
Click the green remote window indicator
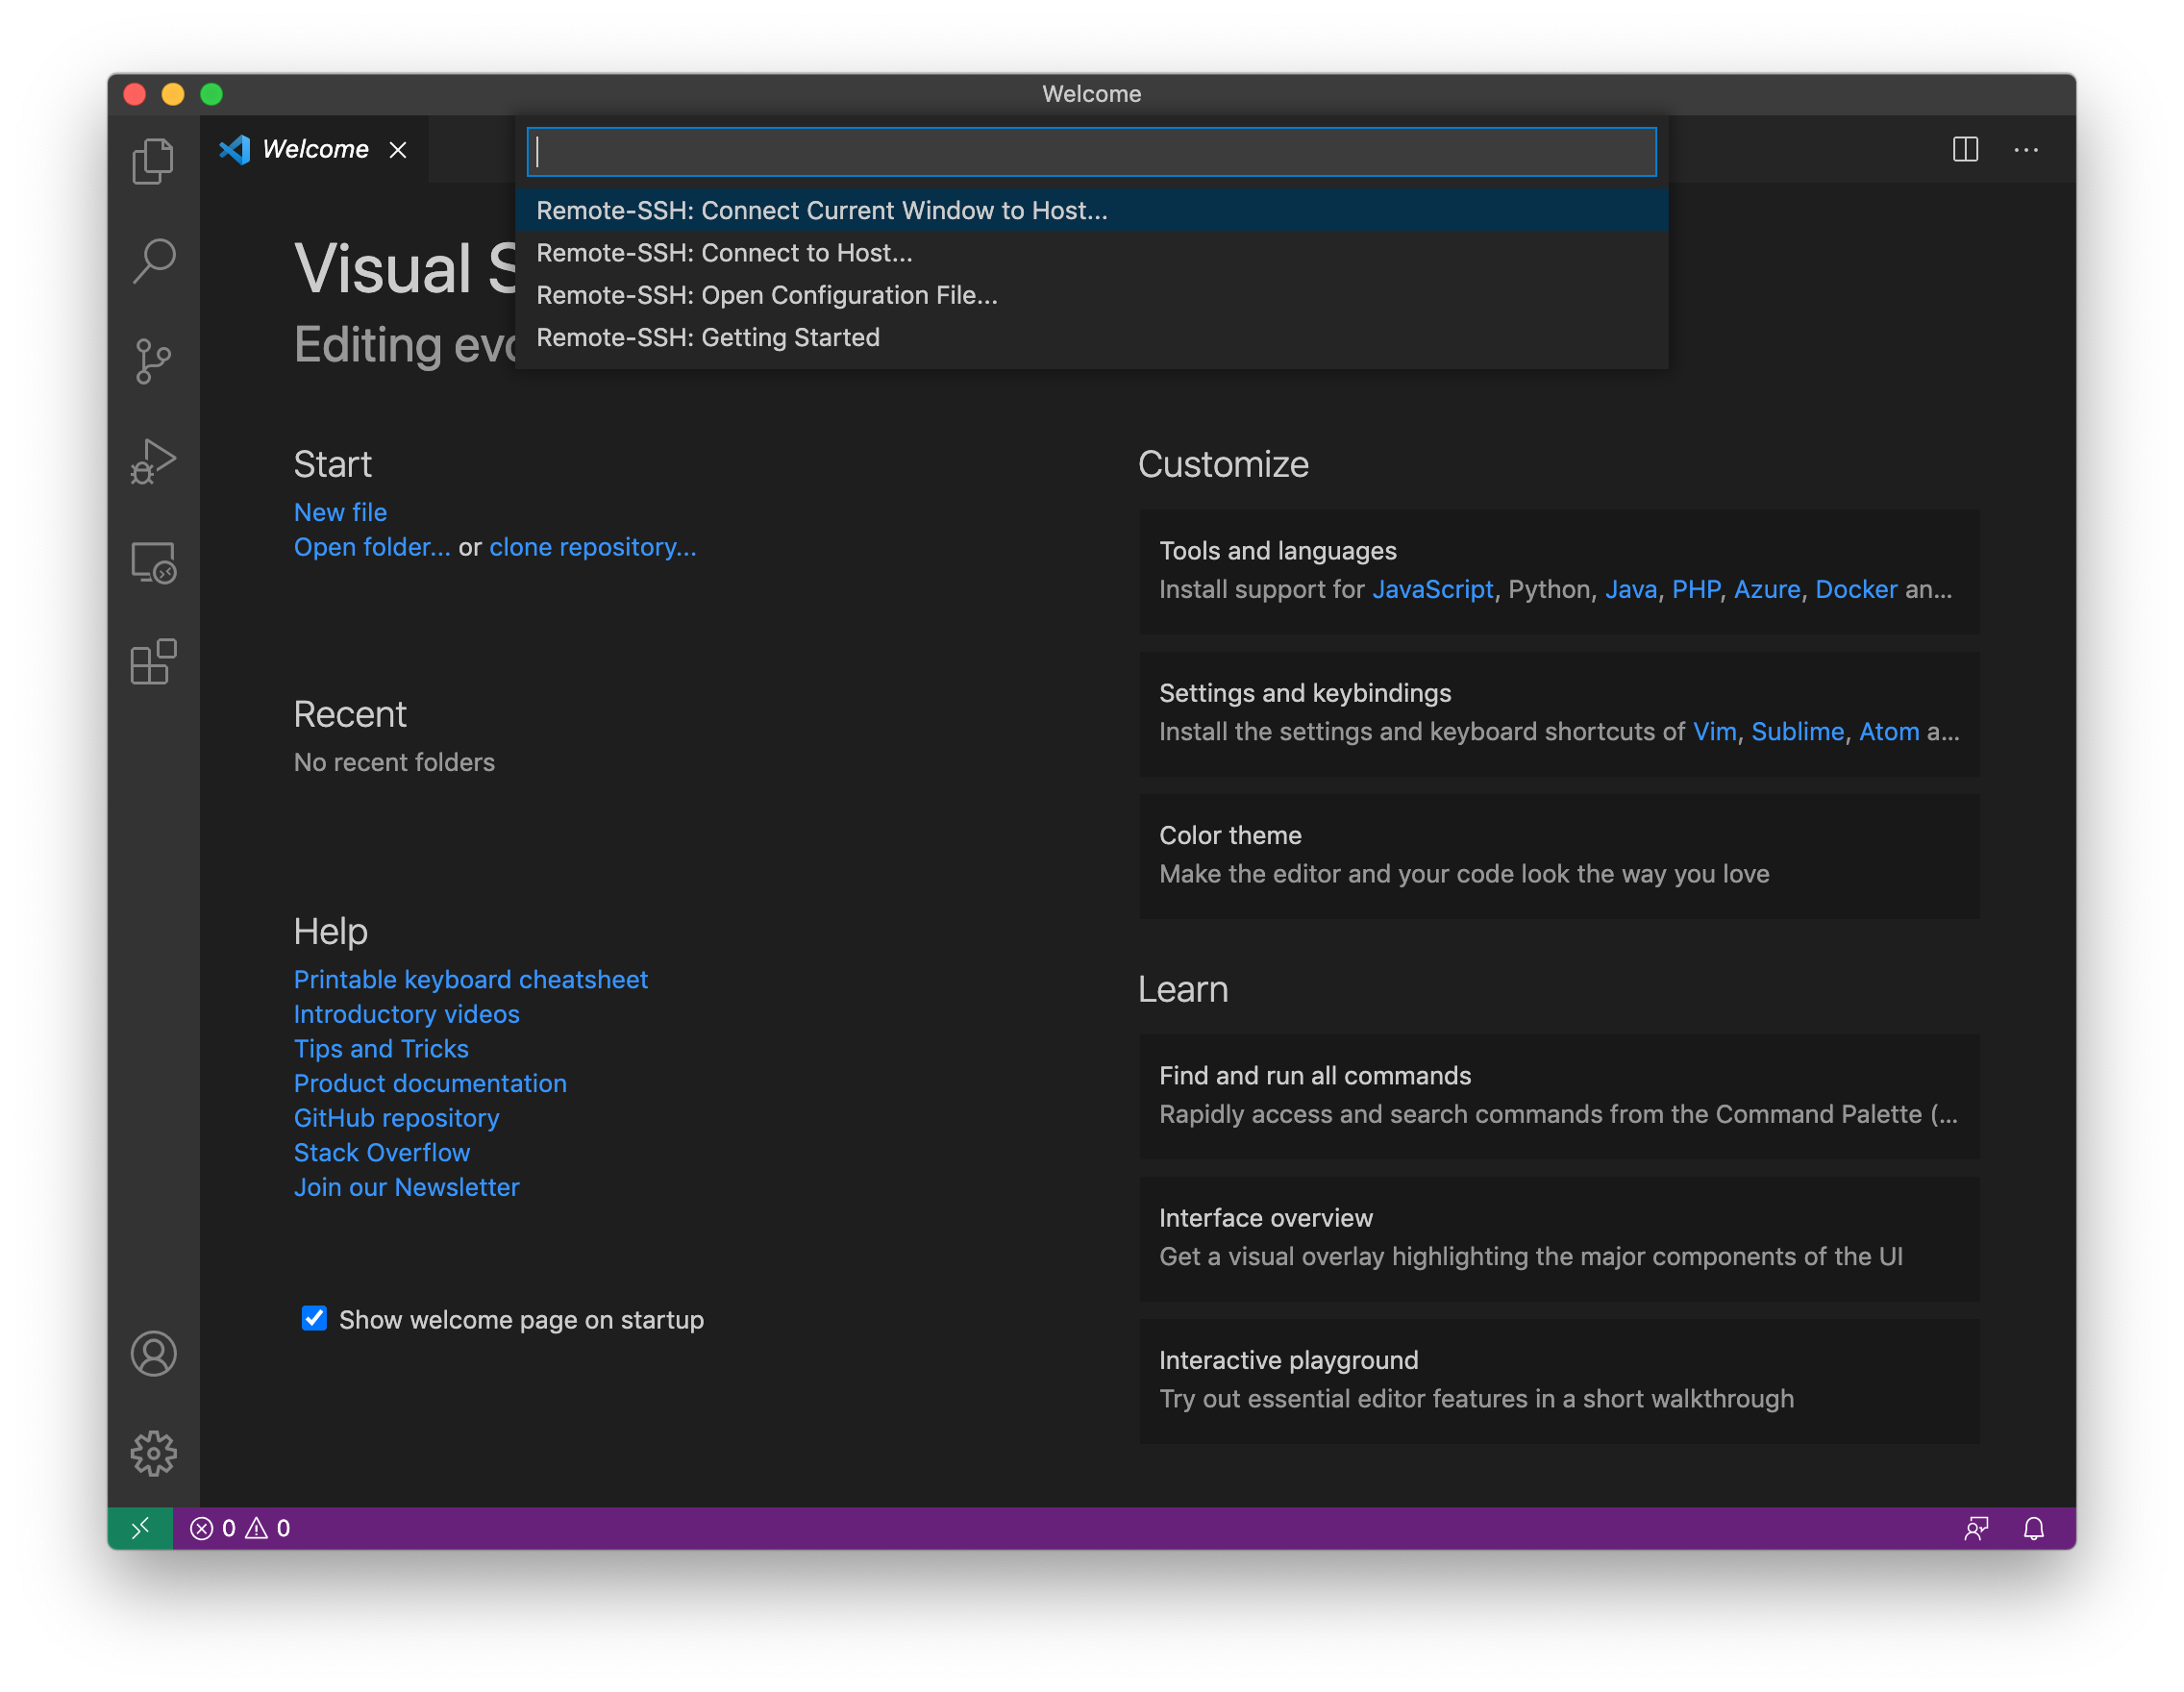coord(140,1528)
